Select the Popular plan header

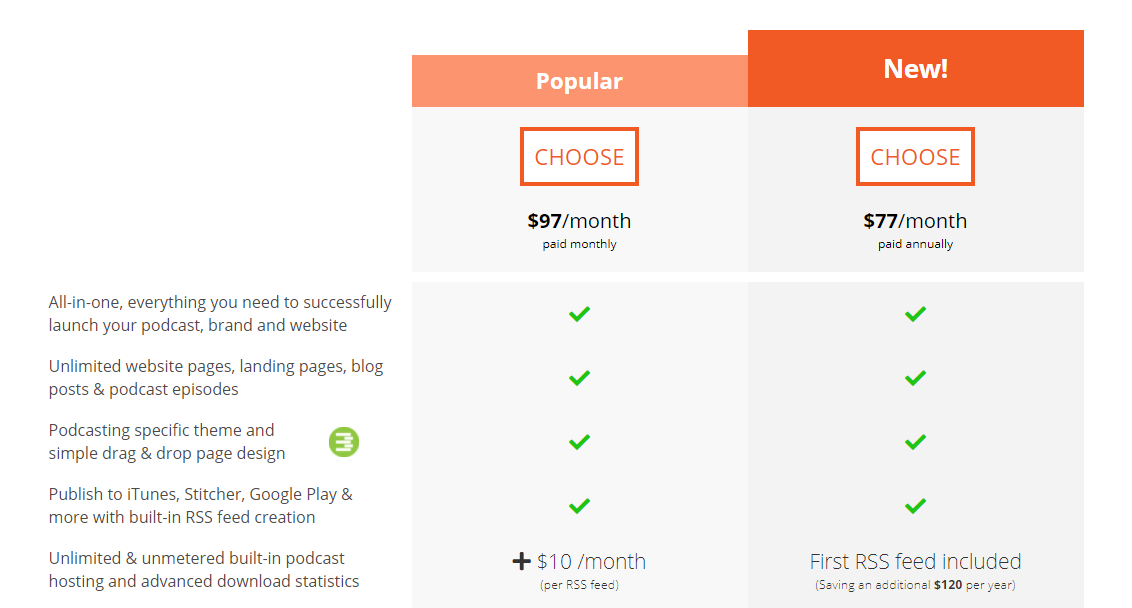coord(579,80)
